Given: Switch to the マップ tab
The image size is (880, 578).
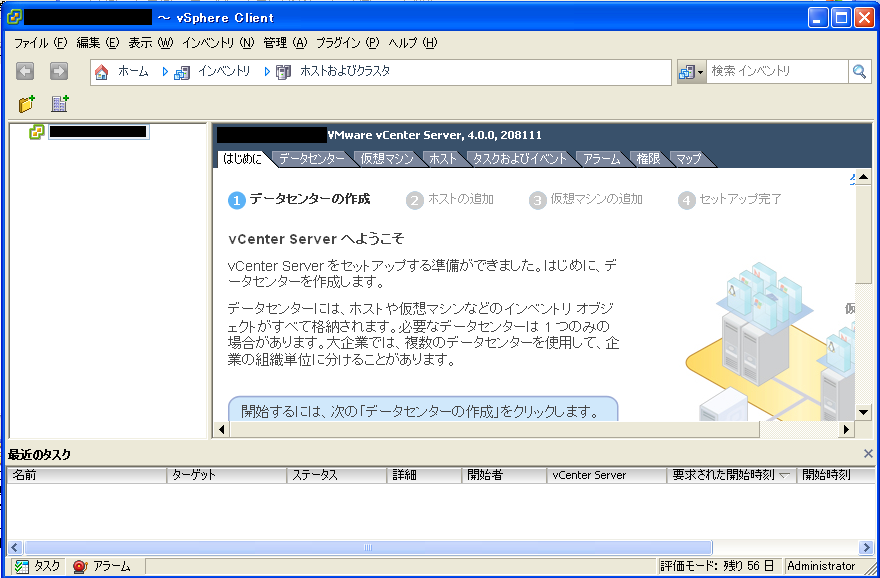Looking at the screenshot, I should [689, 159].
